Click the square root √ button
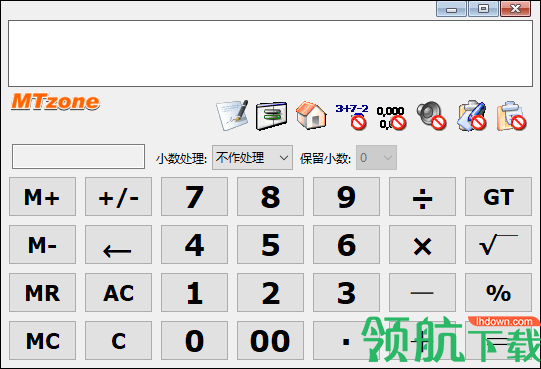This screenshot has width=541, height=369. point(498,245)
